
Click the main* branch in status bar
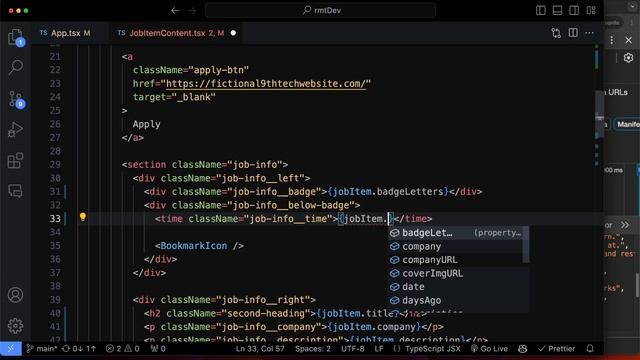[x=42, y=349]
